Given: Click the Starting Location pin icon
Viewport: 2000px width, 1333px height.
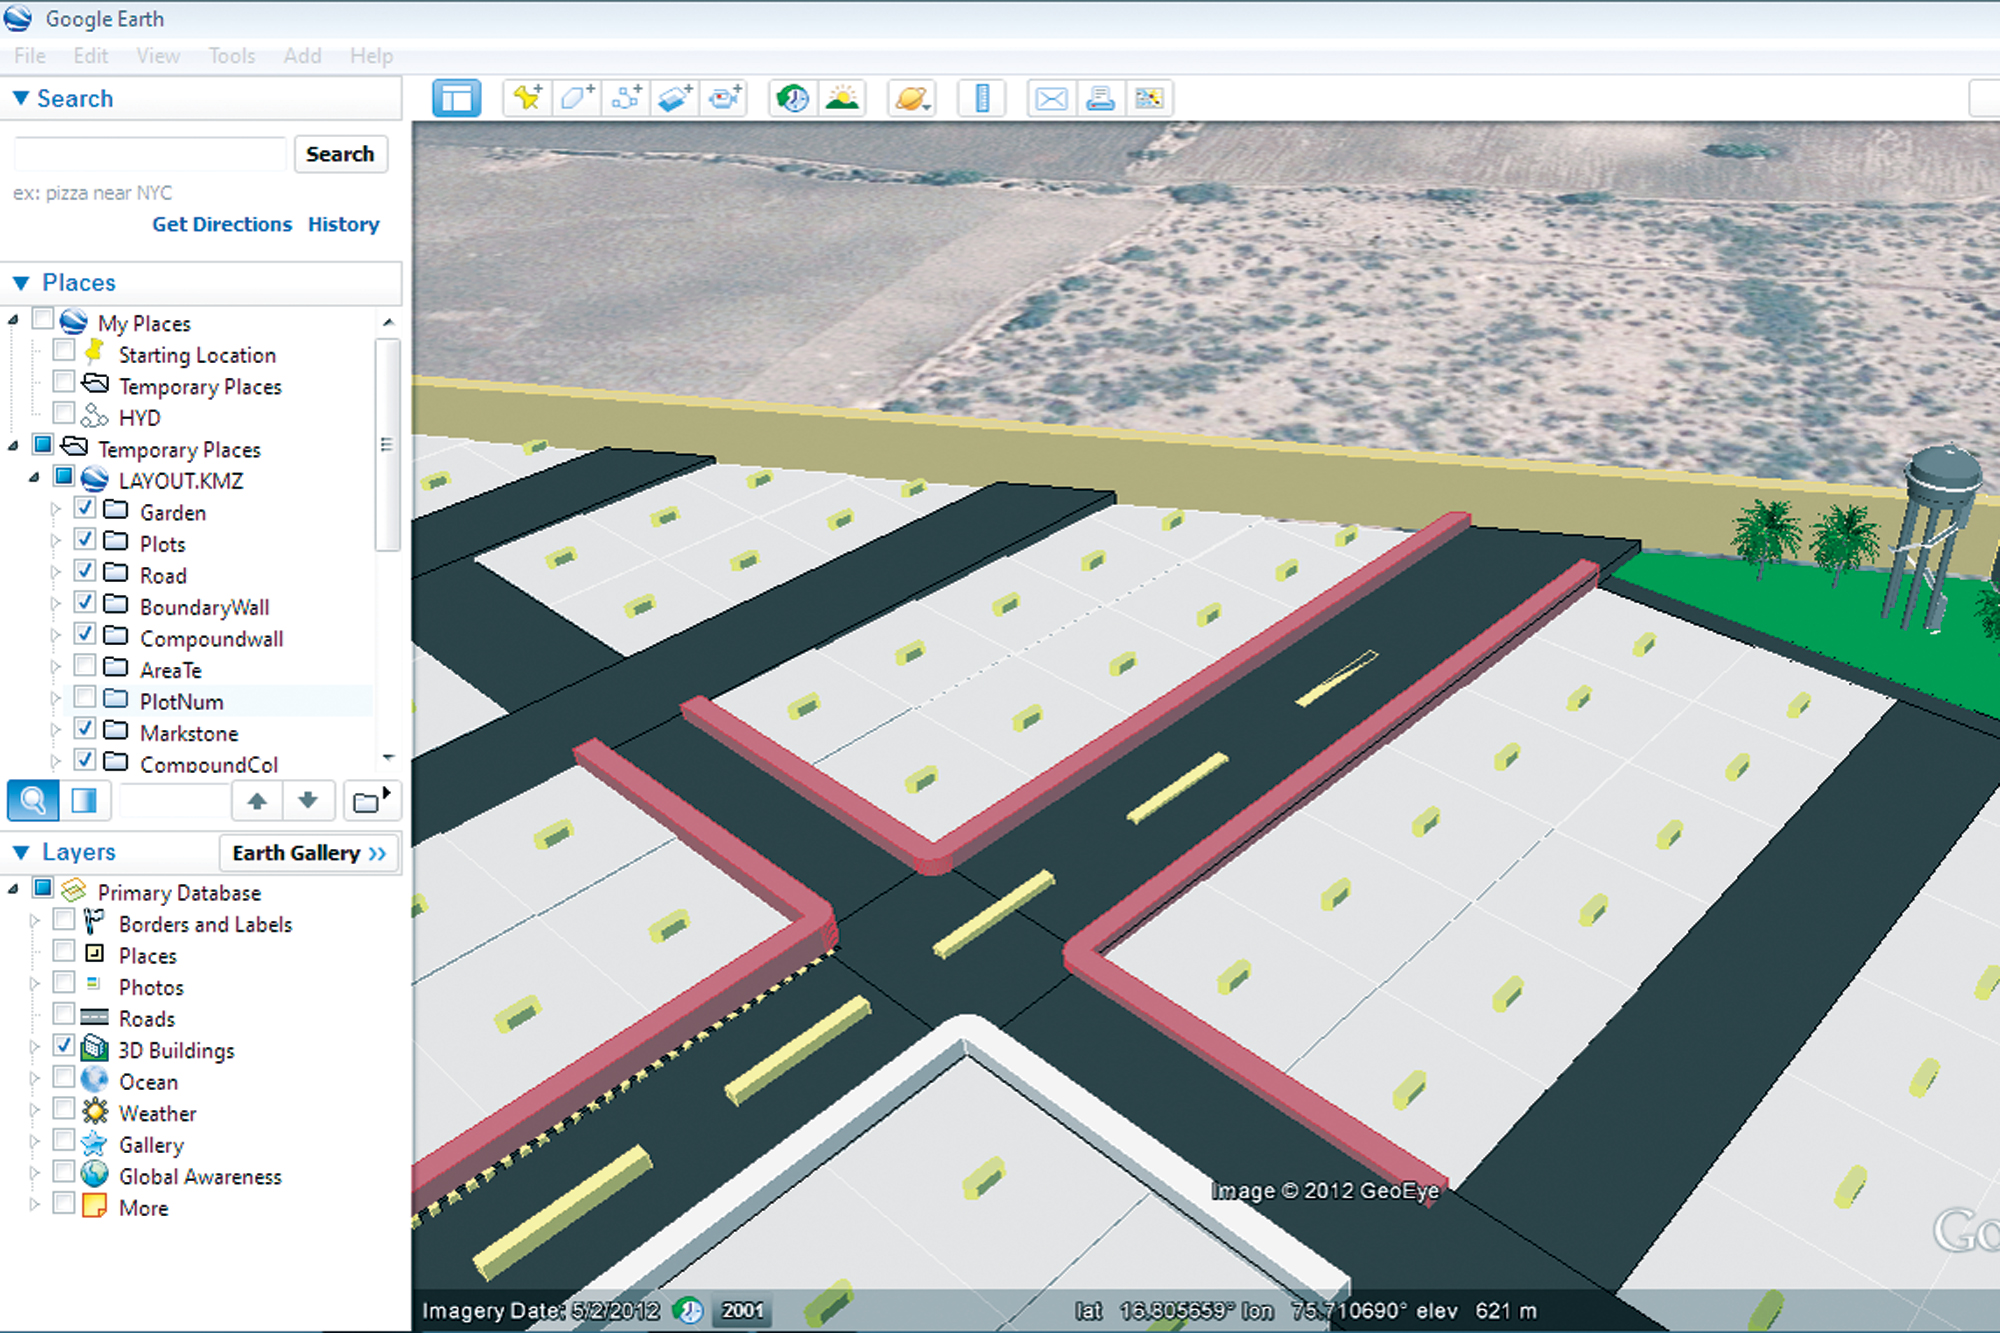Looking at the screenshot, I should tap(95, 352).
